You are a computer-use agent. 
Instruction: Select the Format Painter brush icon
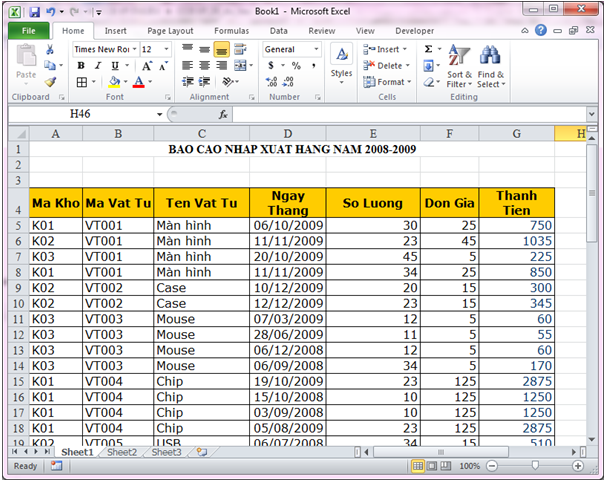[50, 82]
